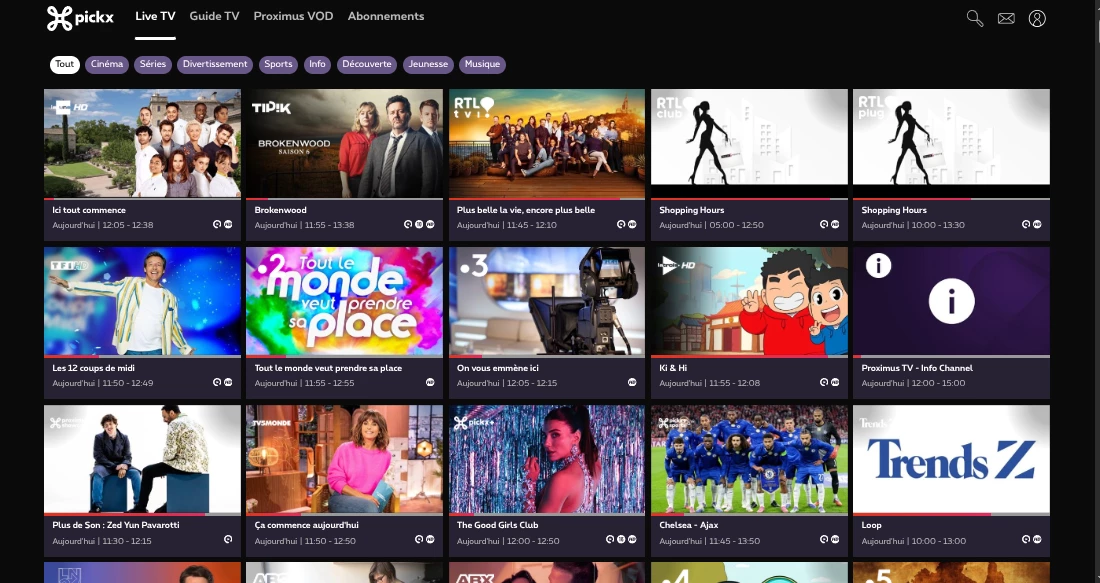Click Loop progress bar
The width and height of the screenshot is (1100, 583).
pos(951,514)
